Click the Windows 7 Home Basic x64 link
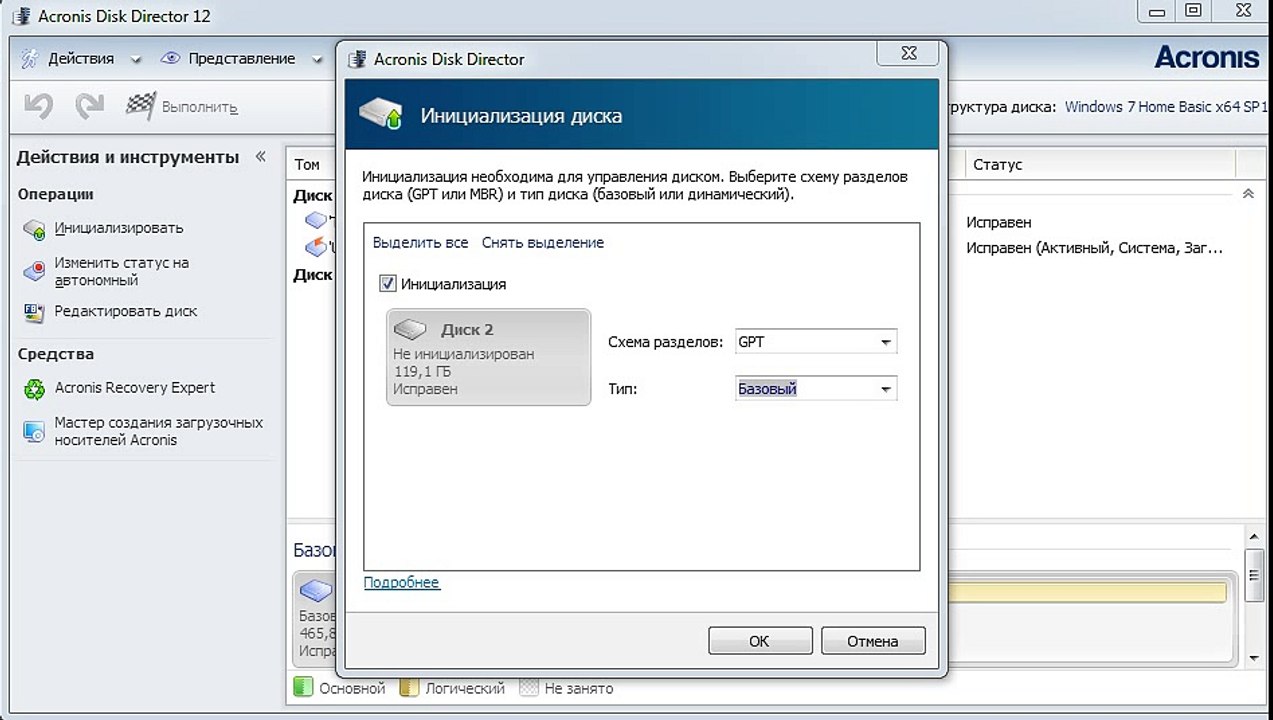Image resolution: width=1273 pixels, height=720 pixels. (x=1168, y=106)
